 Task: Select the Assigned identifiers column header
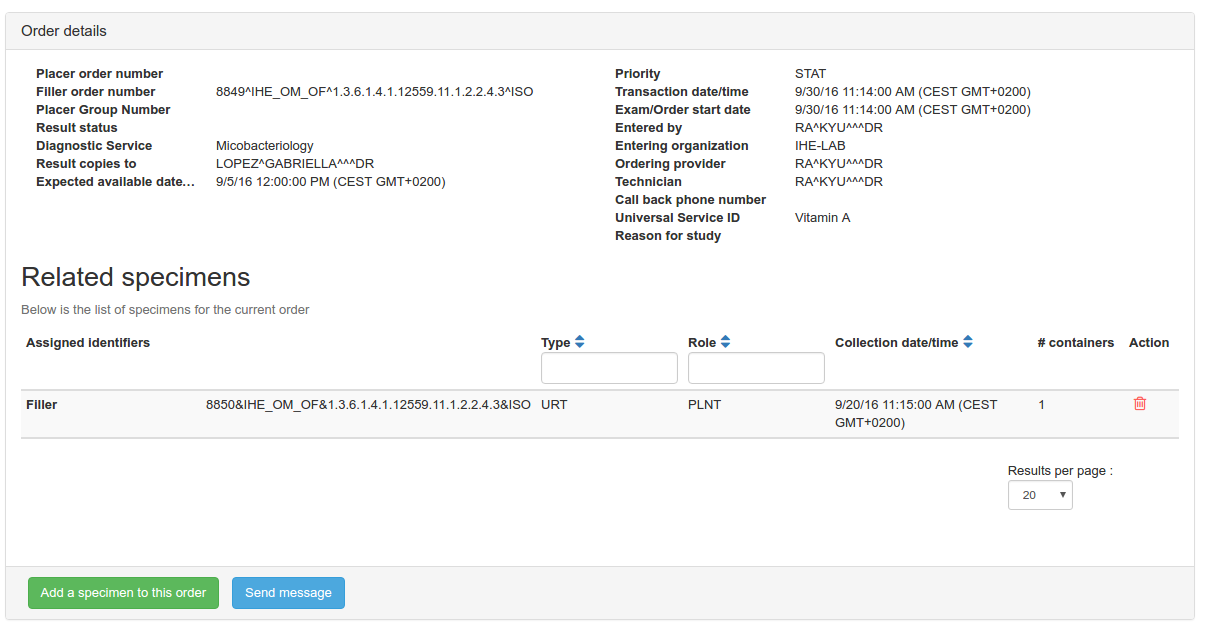(88, 343)
